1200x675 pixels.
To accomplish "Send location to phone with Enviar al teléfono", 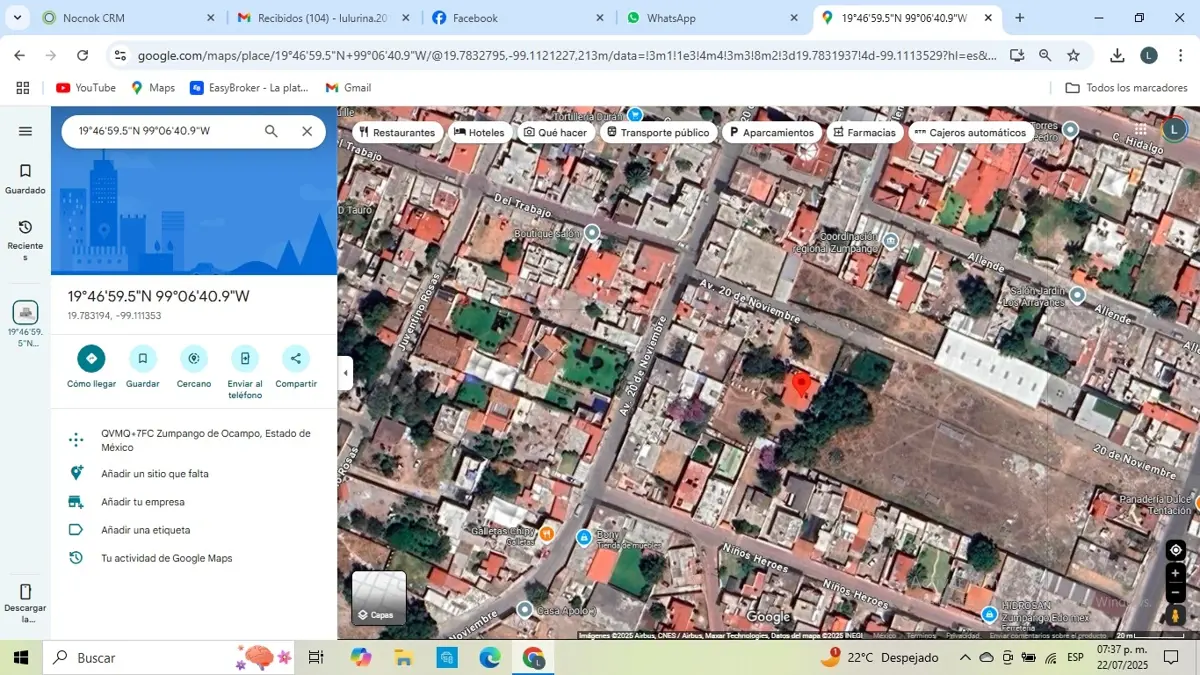I will [x=245, y=358].
